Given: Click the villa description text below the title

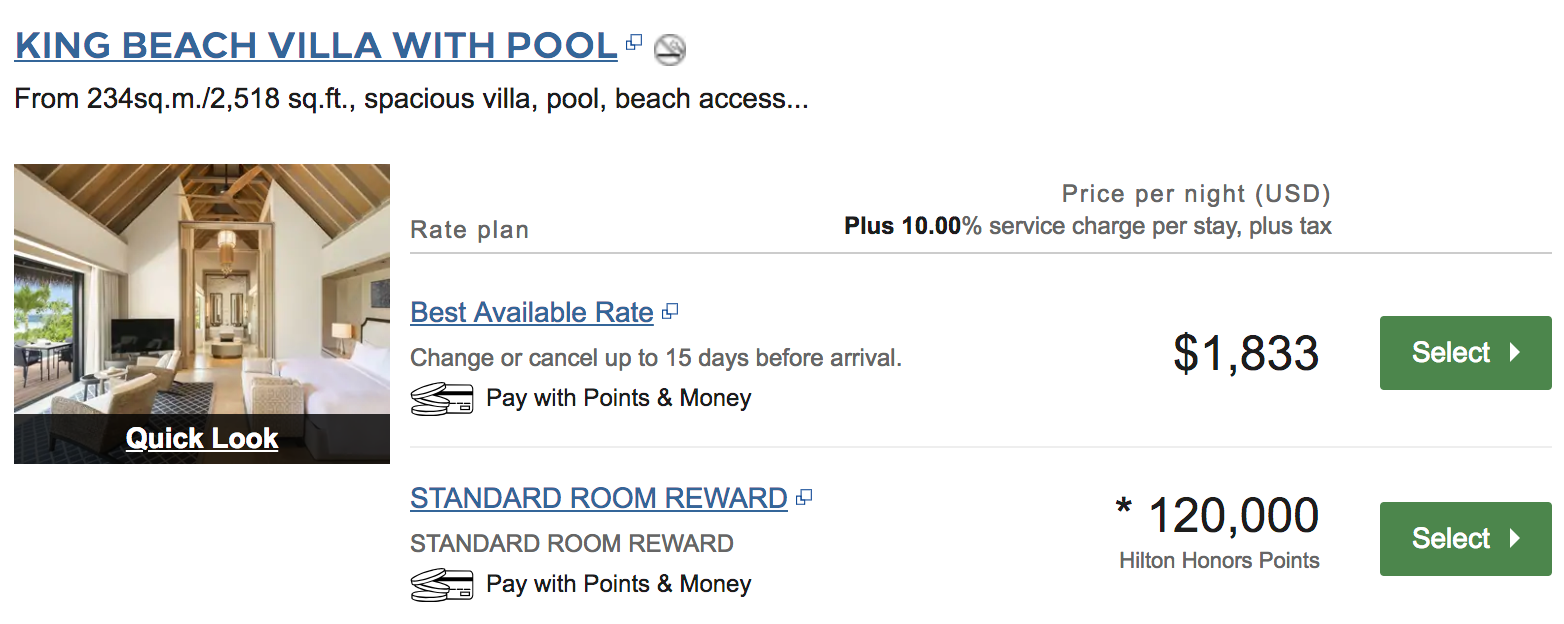Looking at the screenshot, I should click(x=411, y=100).
